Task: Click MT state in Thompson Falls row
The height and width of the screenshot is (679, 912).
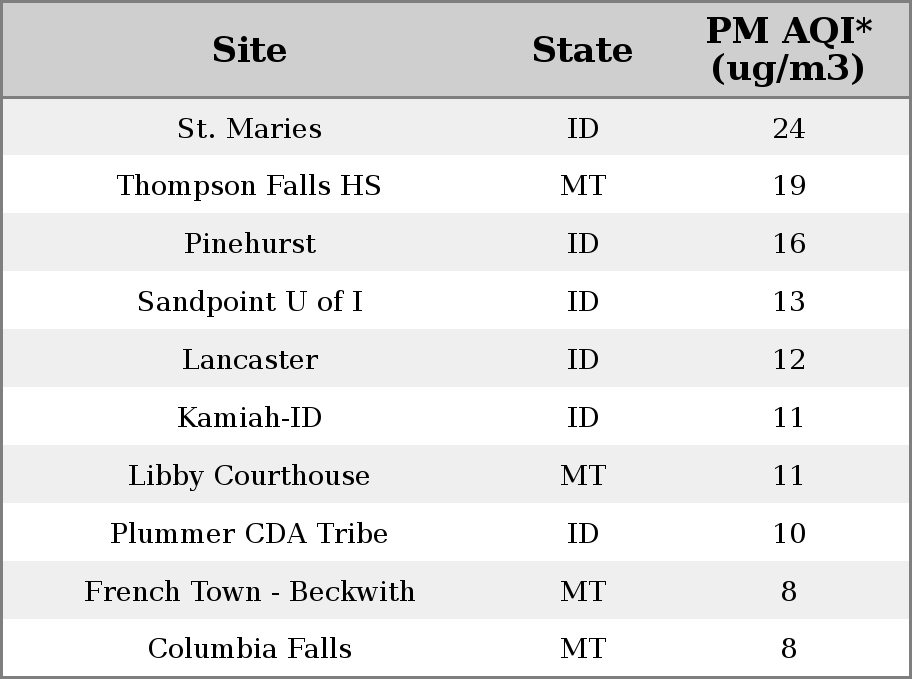Action: [x=583, y=186]
